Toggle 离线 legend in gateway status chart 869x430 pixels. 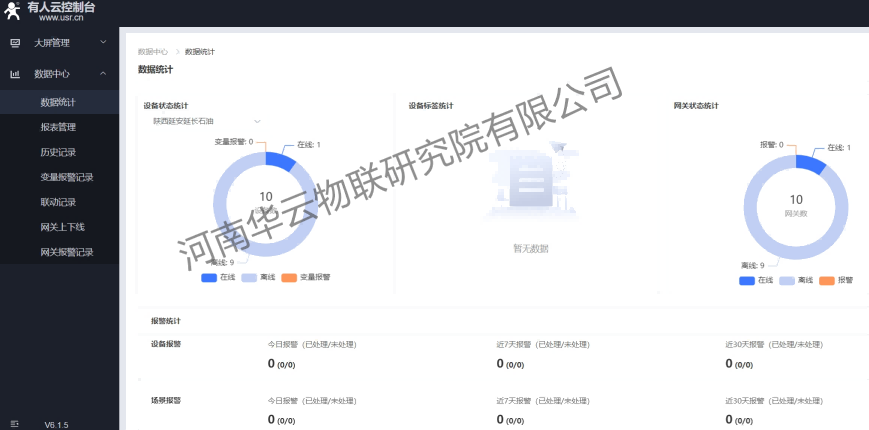[x=796, y=280]
